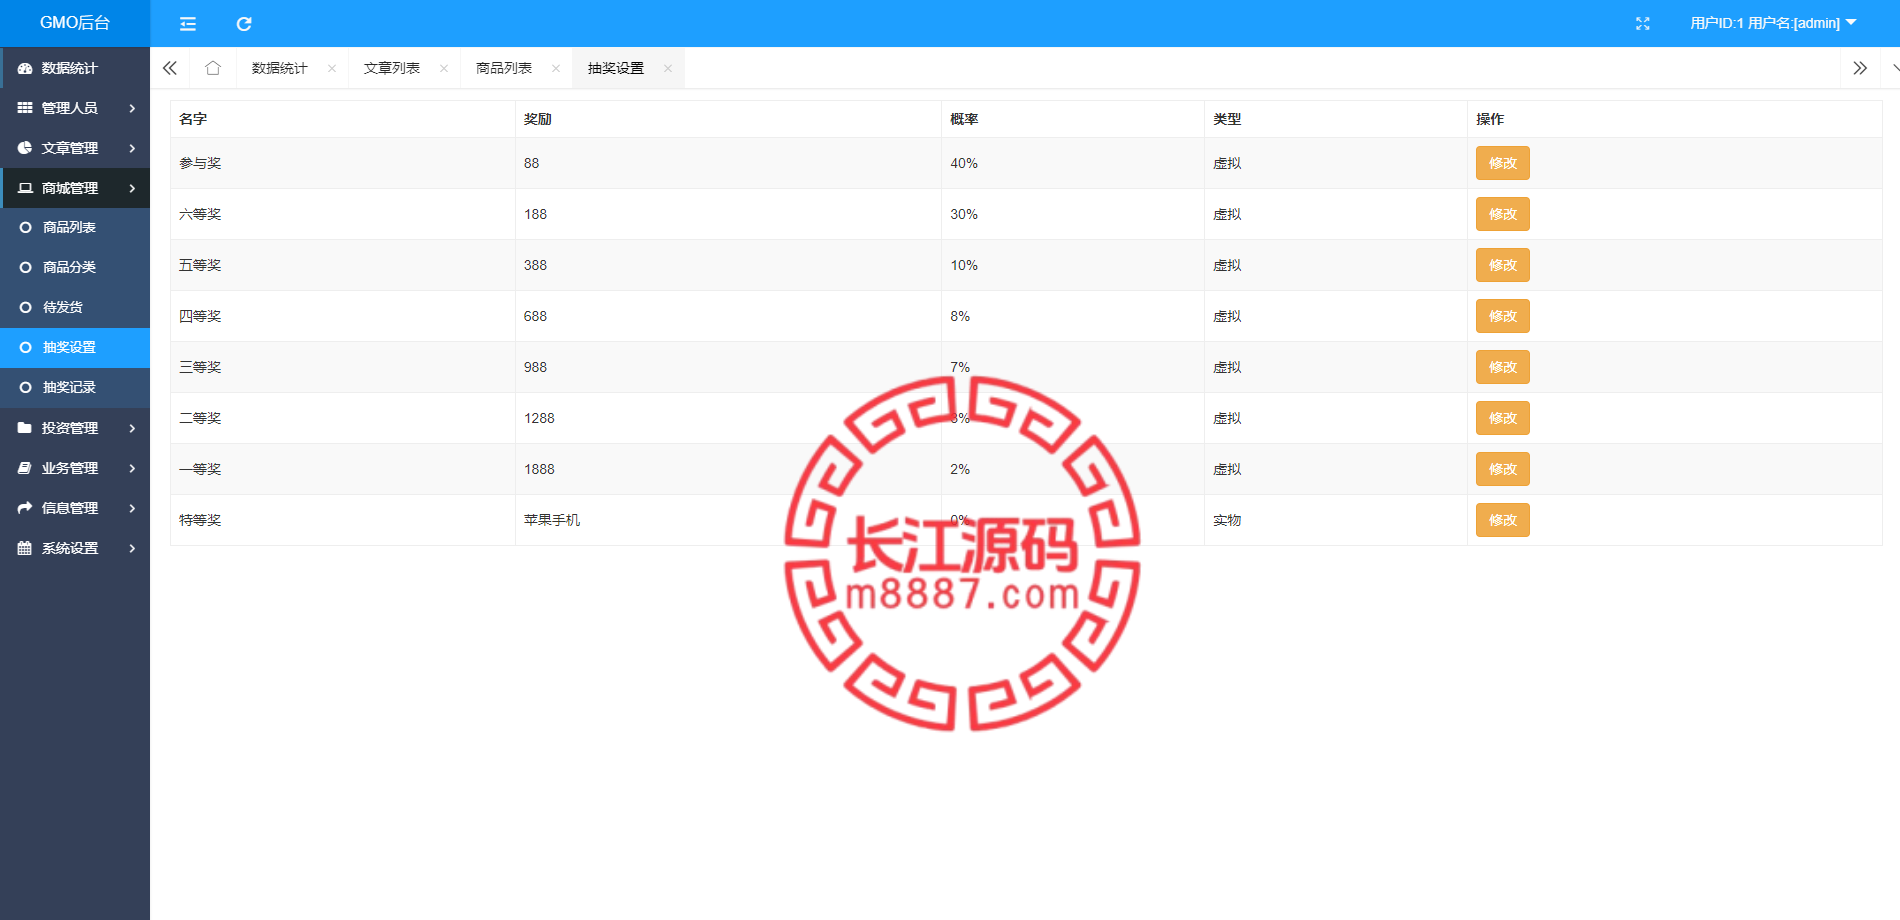Go to home tab icon
Viewport: 1900px width, 920px height.
pyautogui.click(x=213, y=68)
